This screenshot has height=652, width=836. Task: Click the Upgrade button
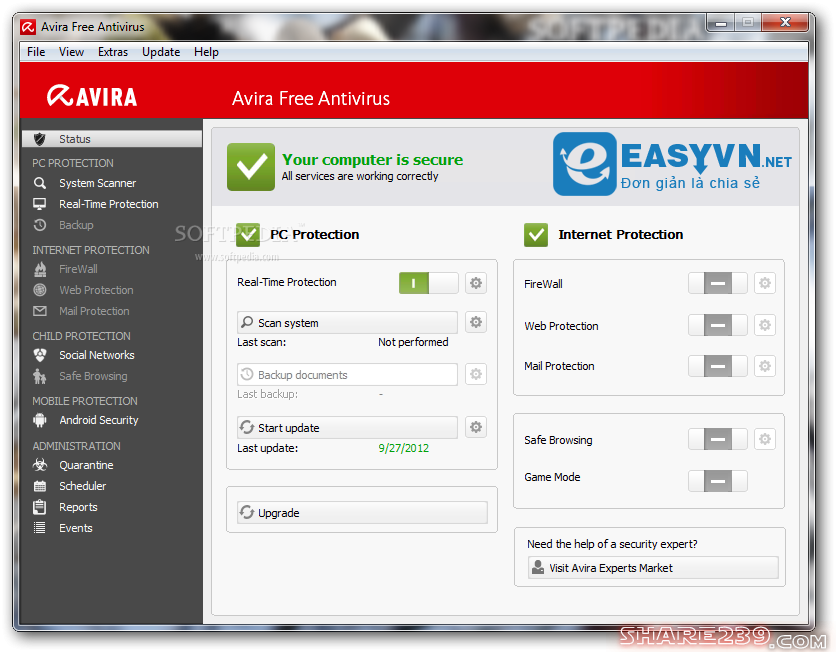tap(362, 513)
